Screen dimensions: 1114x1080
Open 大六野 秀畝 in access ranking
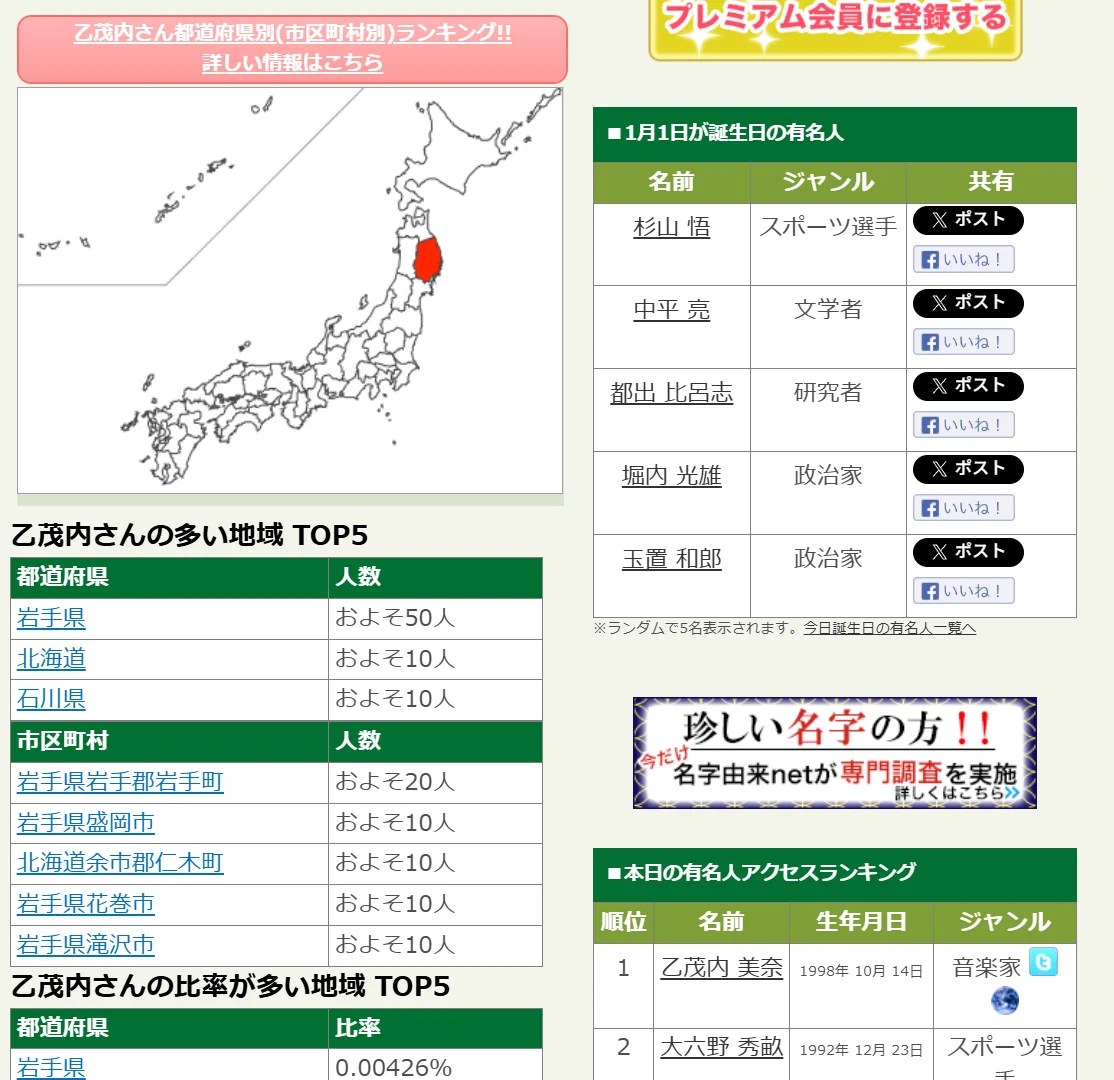point(722,1047)
